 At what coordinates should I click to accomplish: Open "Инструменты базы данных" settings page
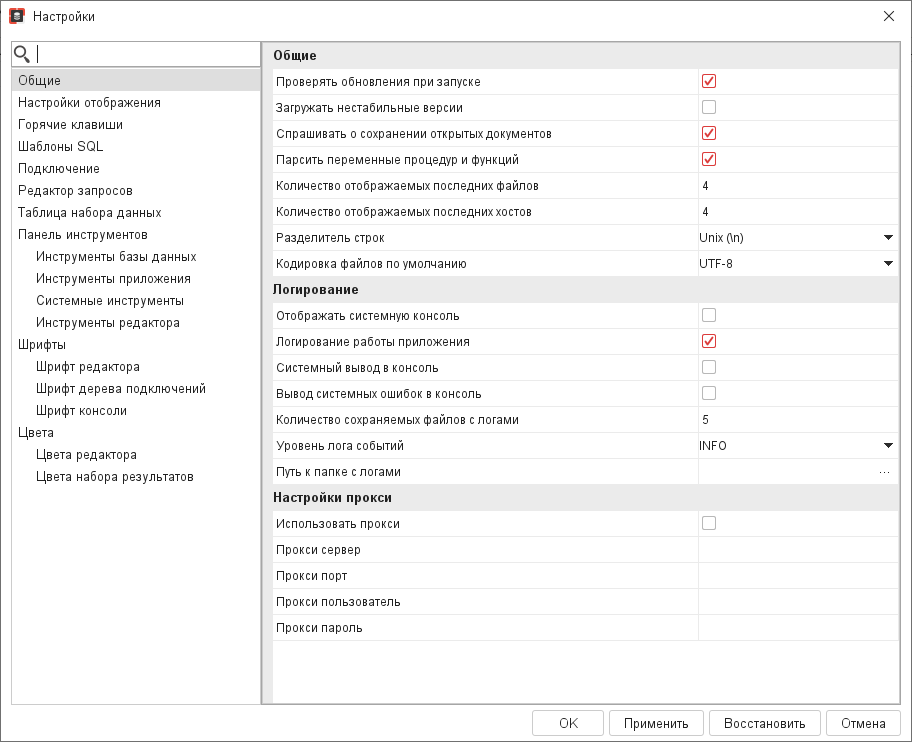tap(116, 257)
